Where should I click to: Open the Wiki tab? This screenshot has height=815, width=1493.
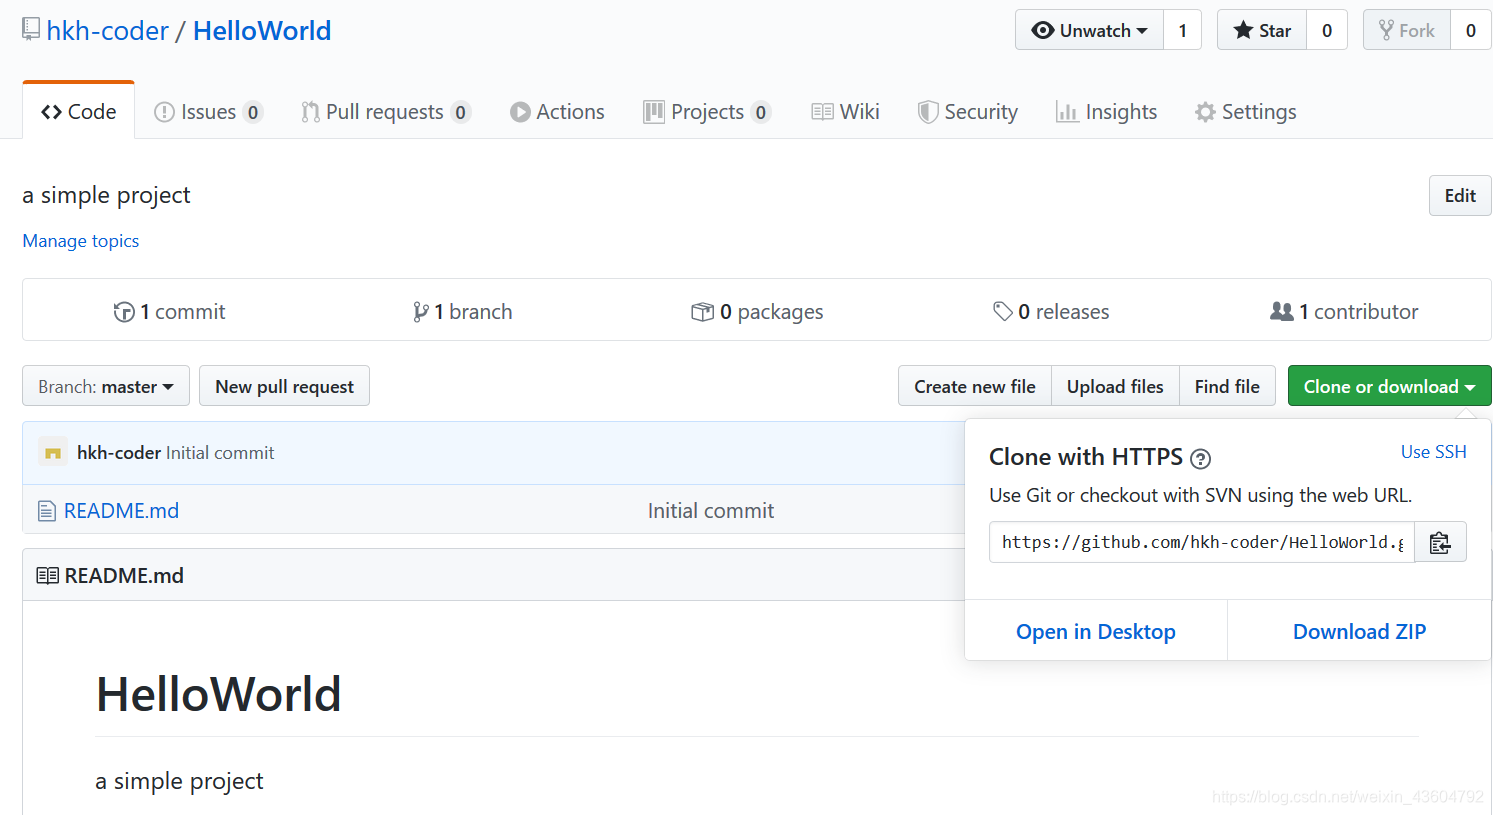click(x=845, y=112)
